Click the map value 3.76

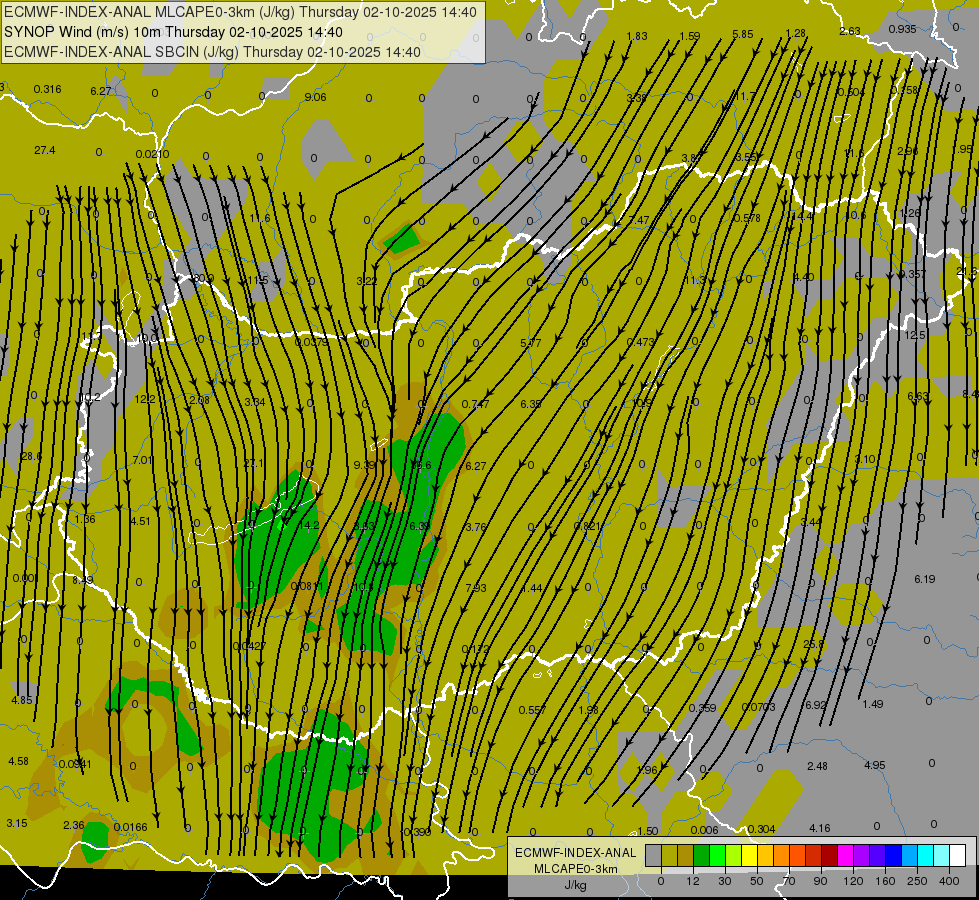pos(476,527)
